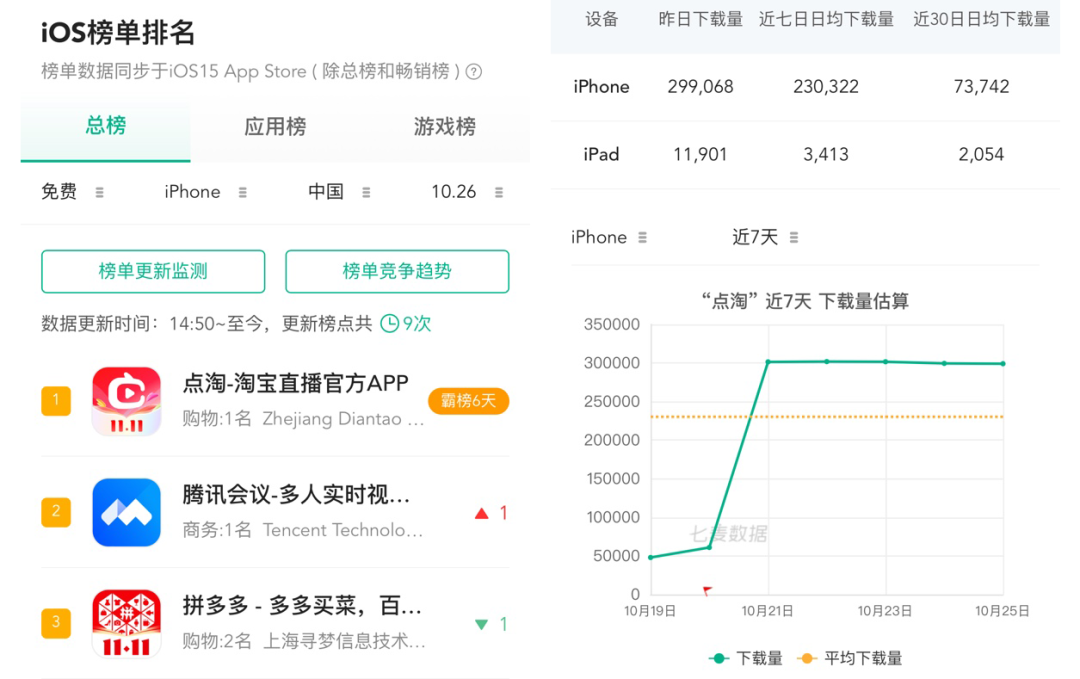Image resolution: width=1080 pixels, height=679 pixels.
Task: Open the 中国 country dropdown
Action: [339, 192]
